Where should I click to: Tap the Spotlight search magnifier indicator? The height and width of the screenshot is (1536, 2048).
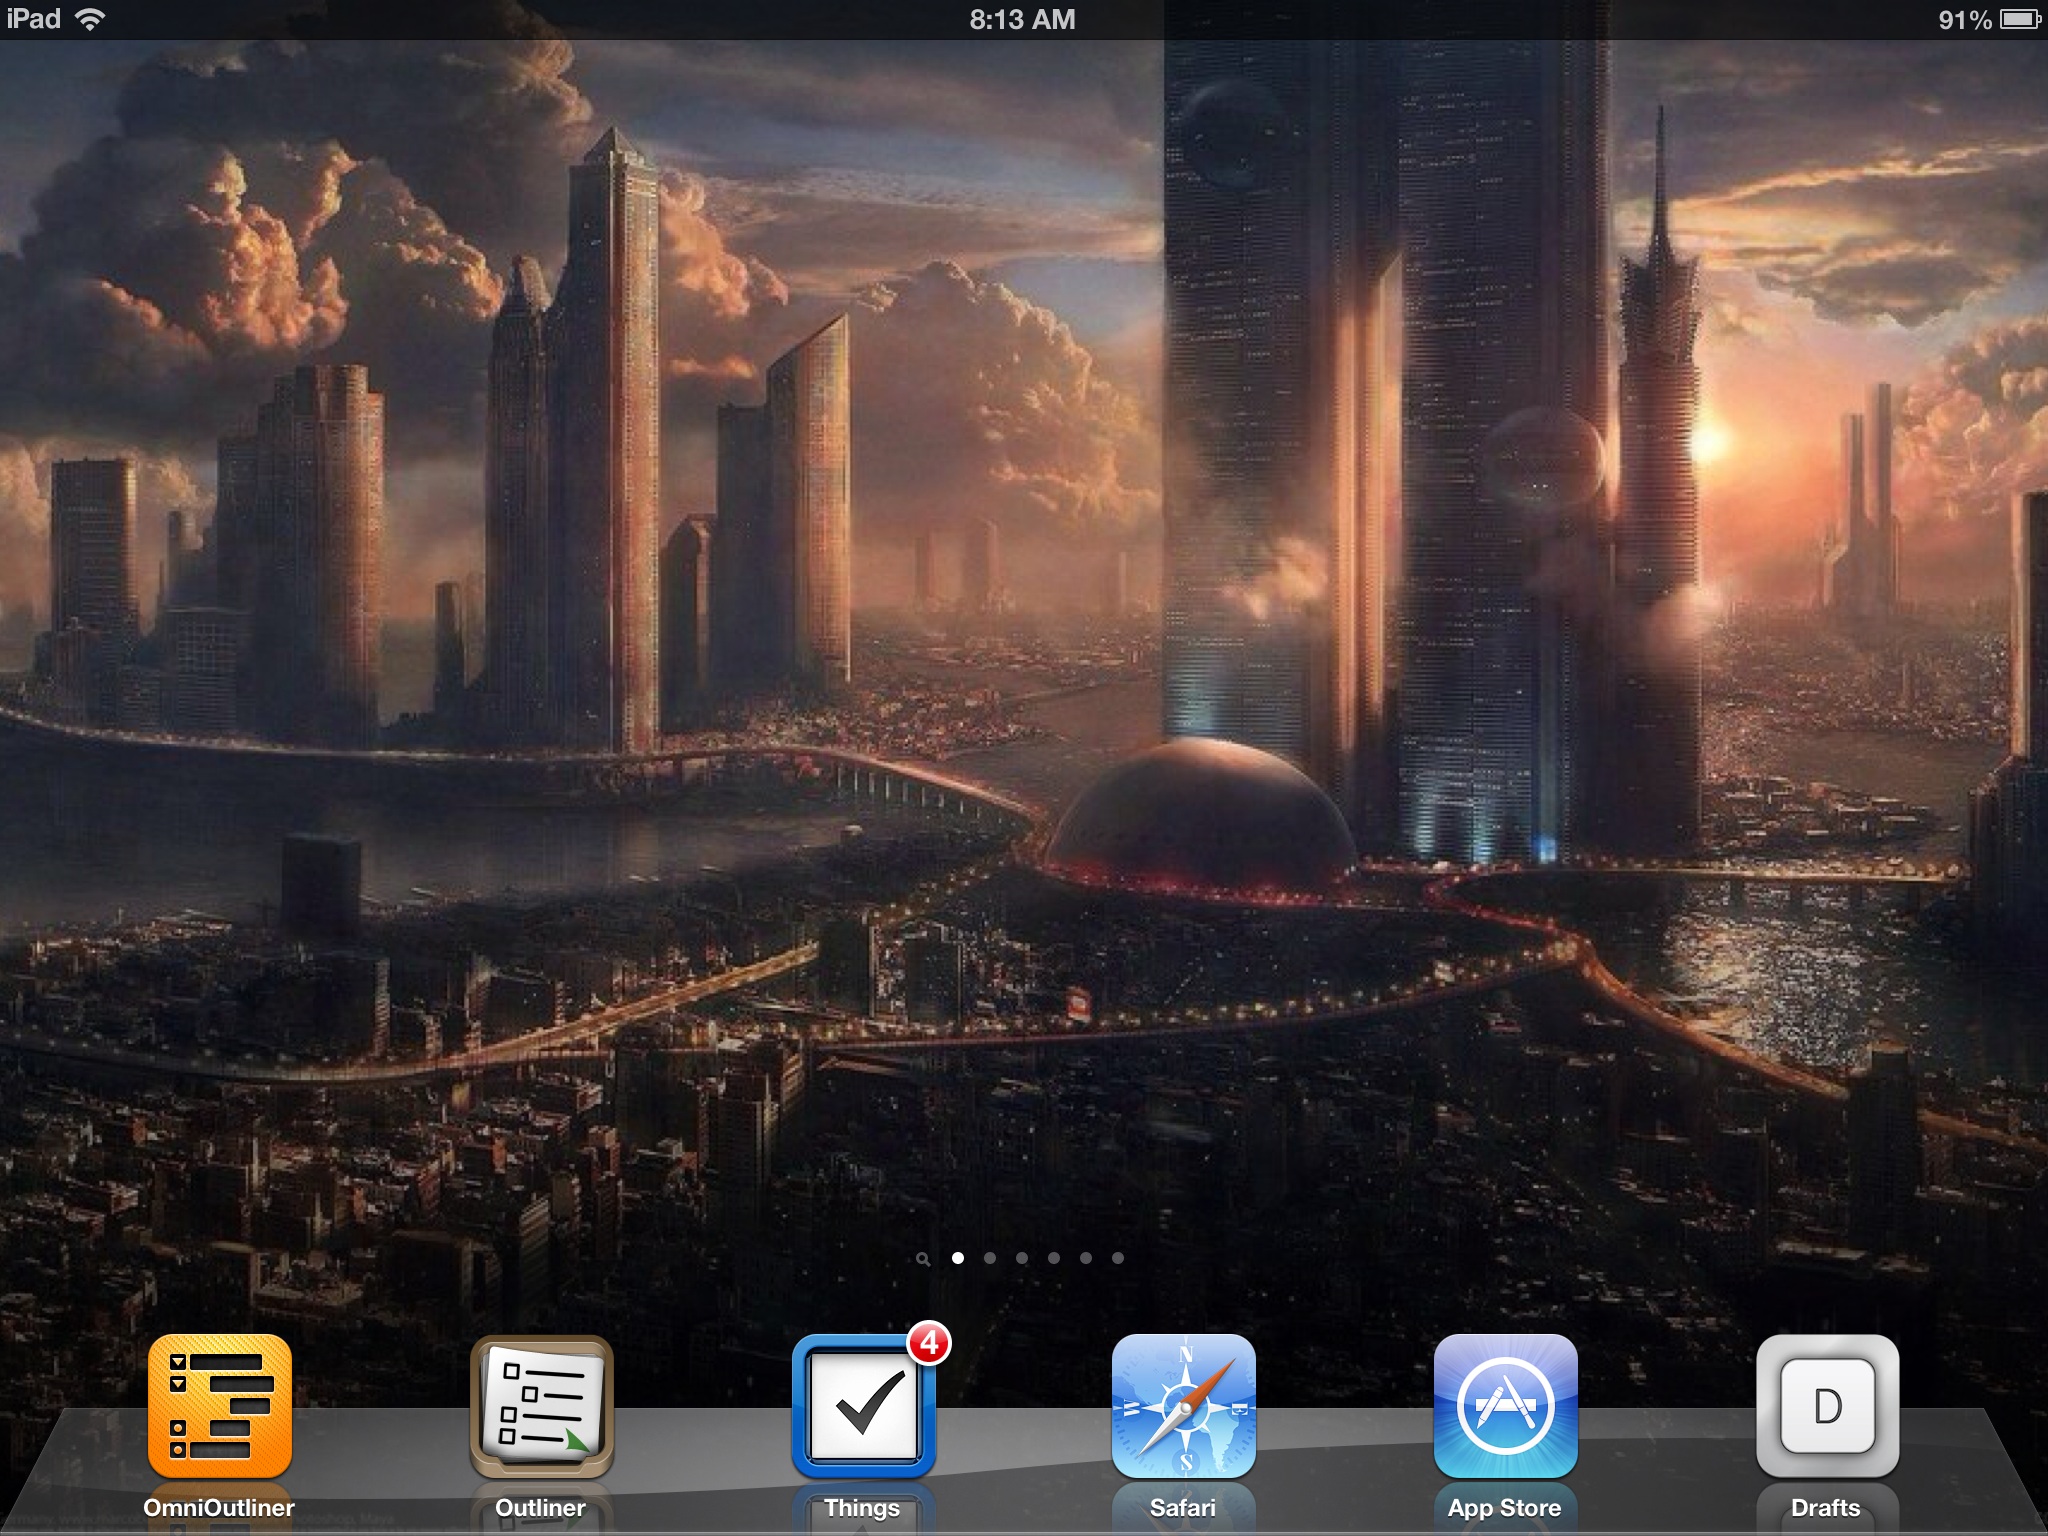(923, 1259)
